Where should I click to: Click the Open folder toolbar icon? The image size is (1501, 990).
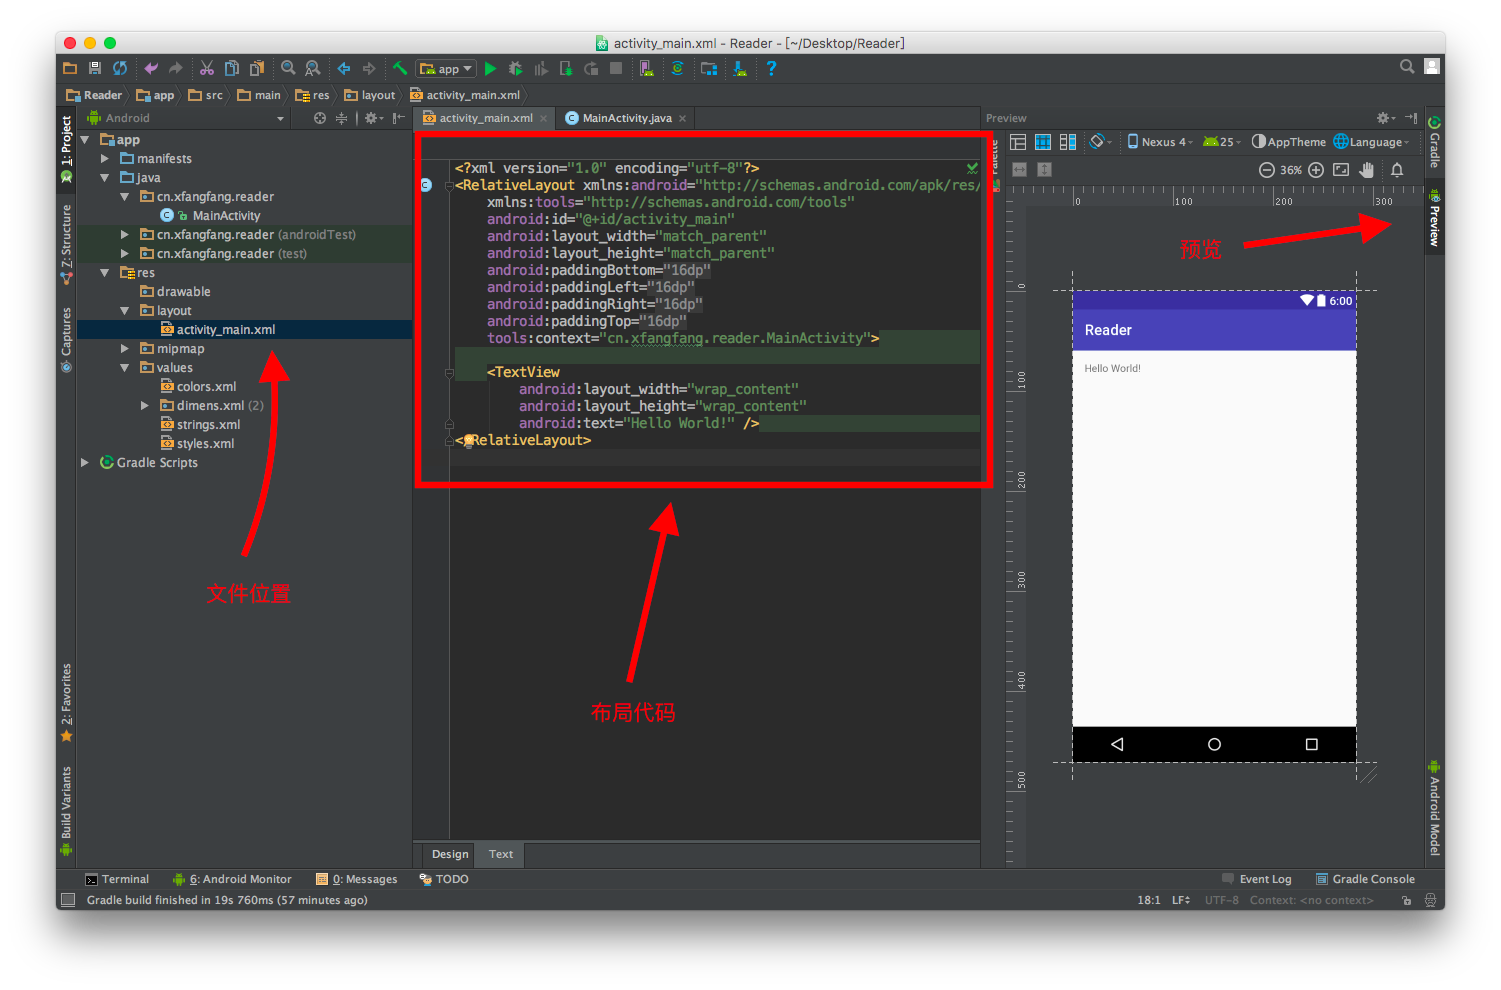coord(70,68)
